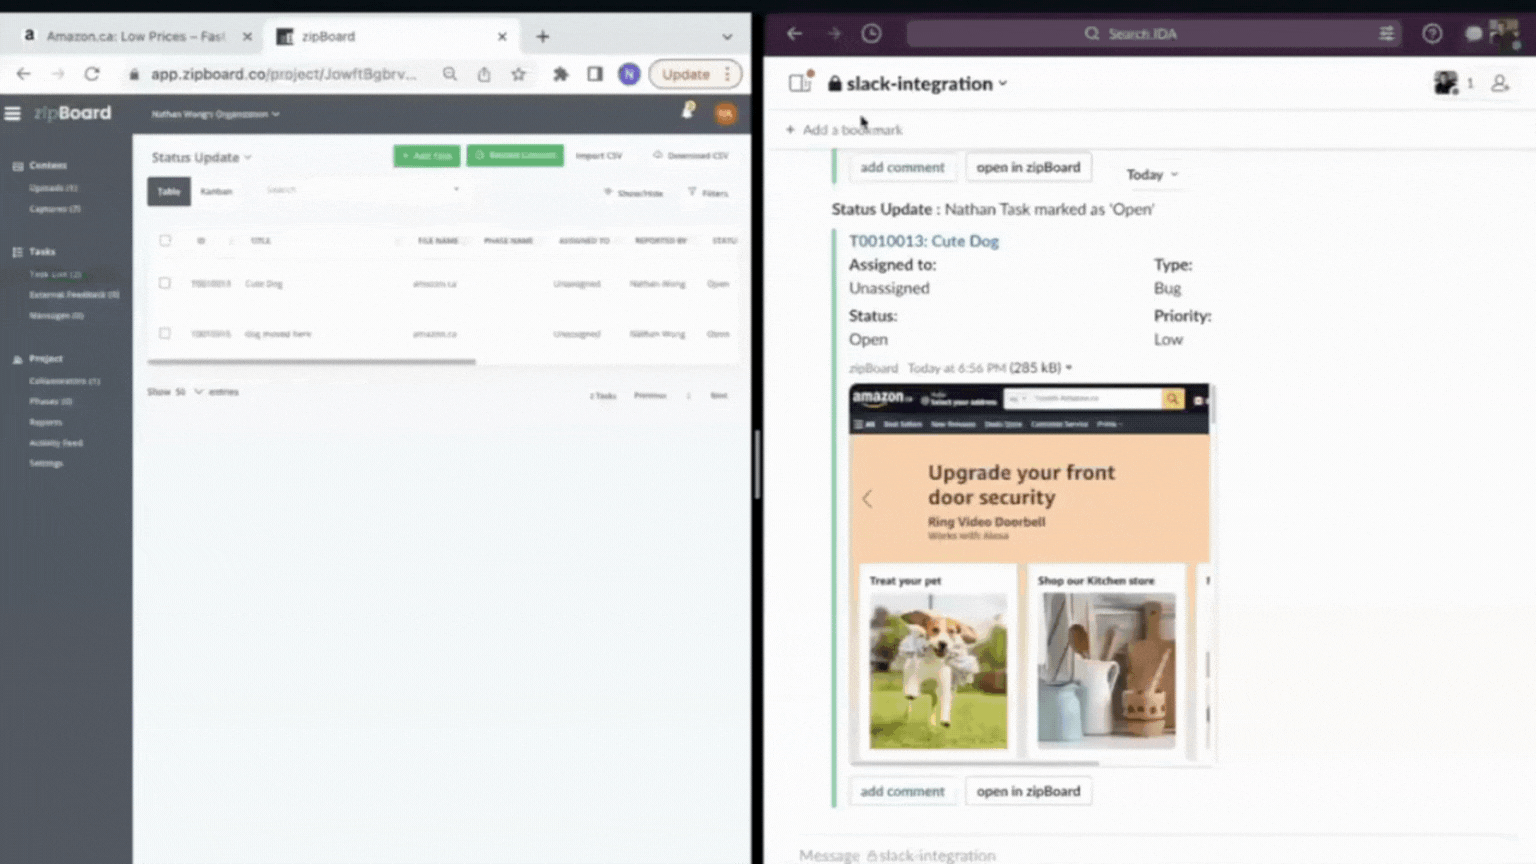Toggle the select-all tasks checkbox
Screen dimensions: 1536x864
tap(165, 240)
